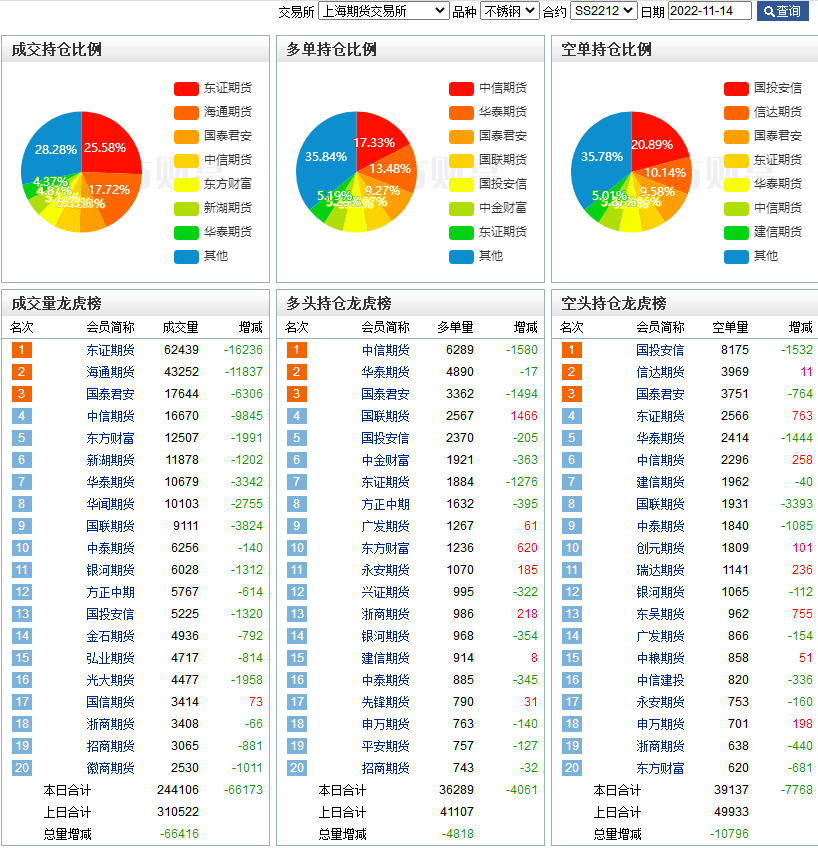Click red change value 1466
818x848 pixels.
click(524, 416)
